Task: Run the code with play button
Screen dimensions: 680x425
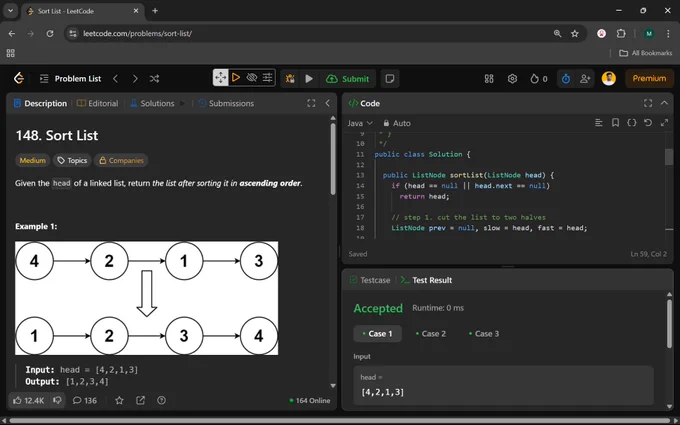Action: (309, 78)
